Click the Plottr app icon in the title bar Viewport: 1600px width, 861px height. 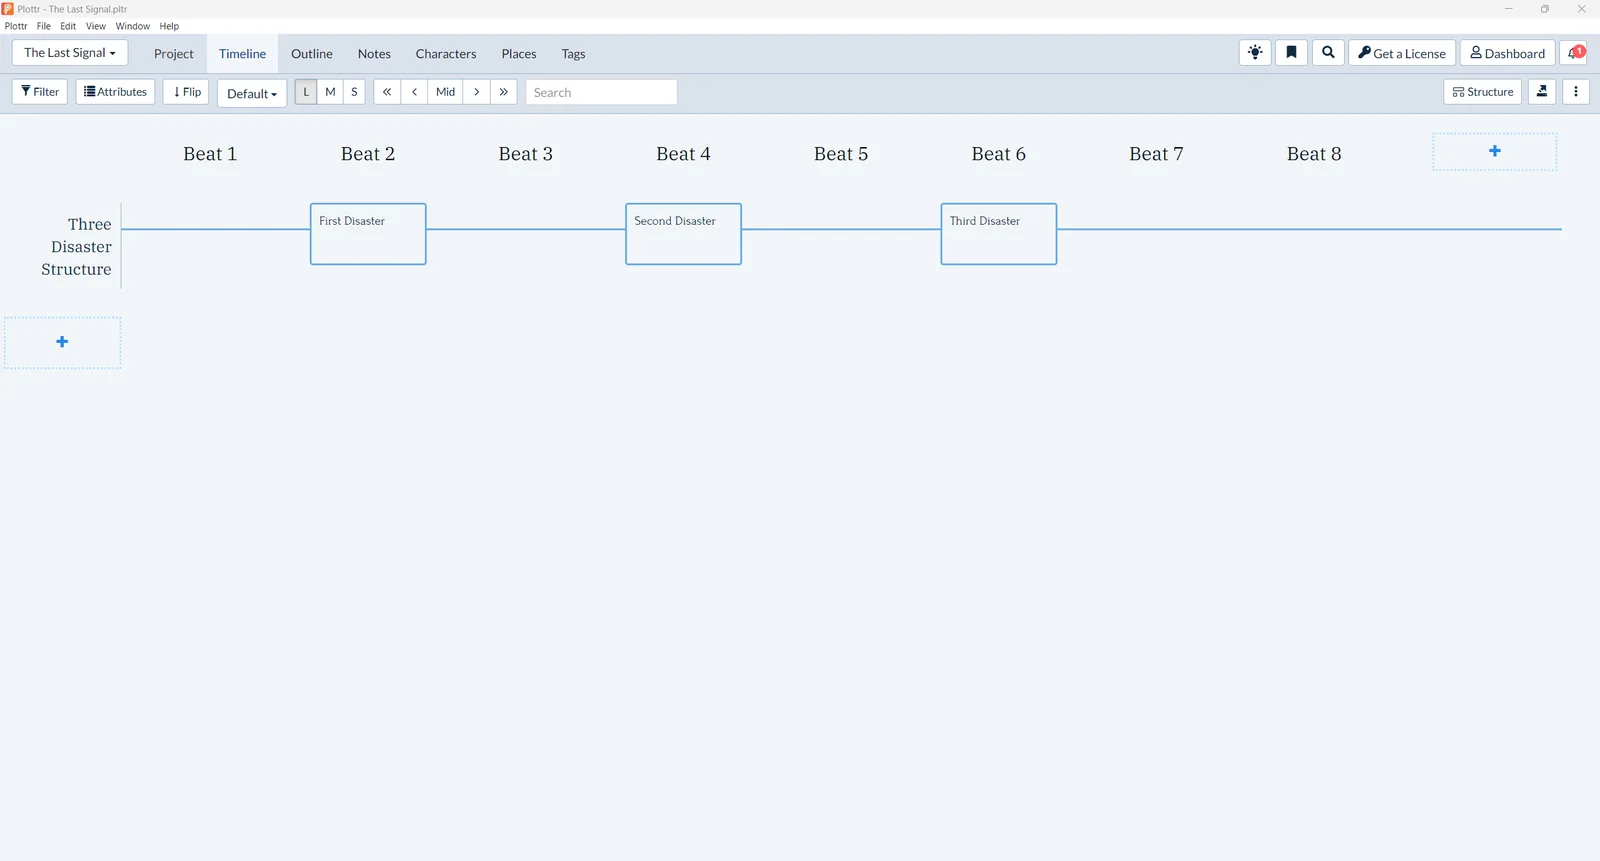pyautogui.click(x=8, y=9)
